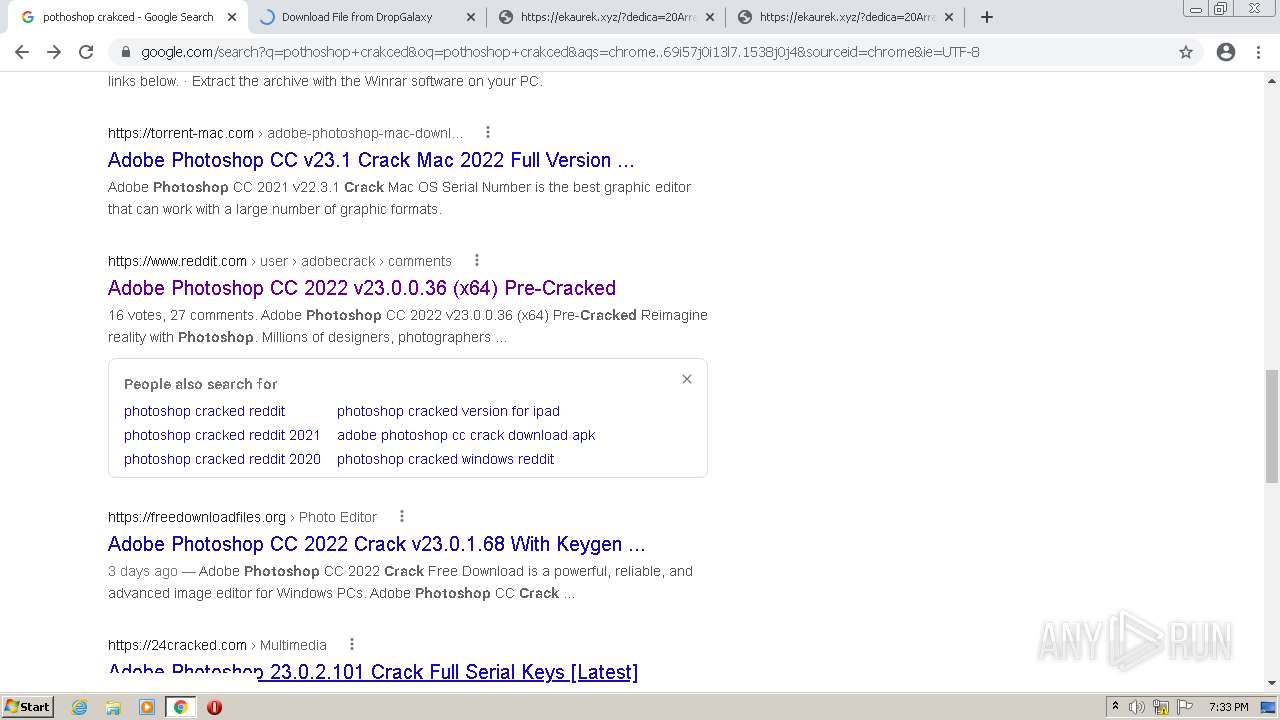
Task: Open options for freedownloadfiles.org result
Action: click(x=402, y=516)
